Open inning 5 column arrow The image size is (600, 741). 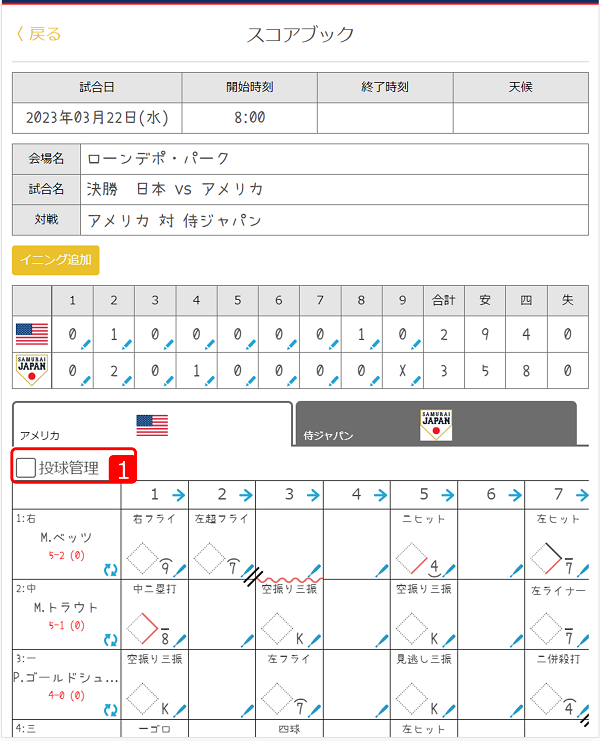click(x=447, y=495)
